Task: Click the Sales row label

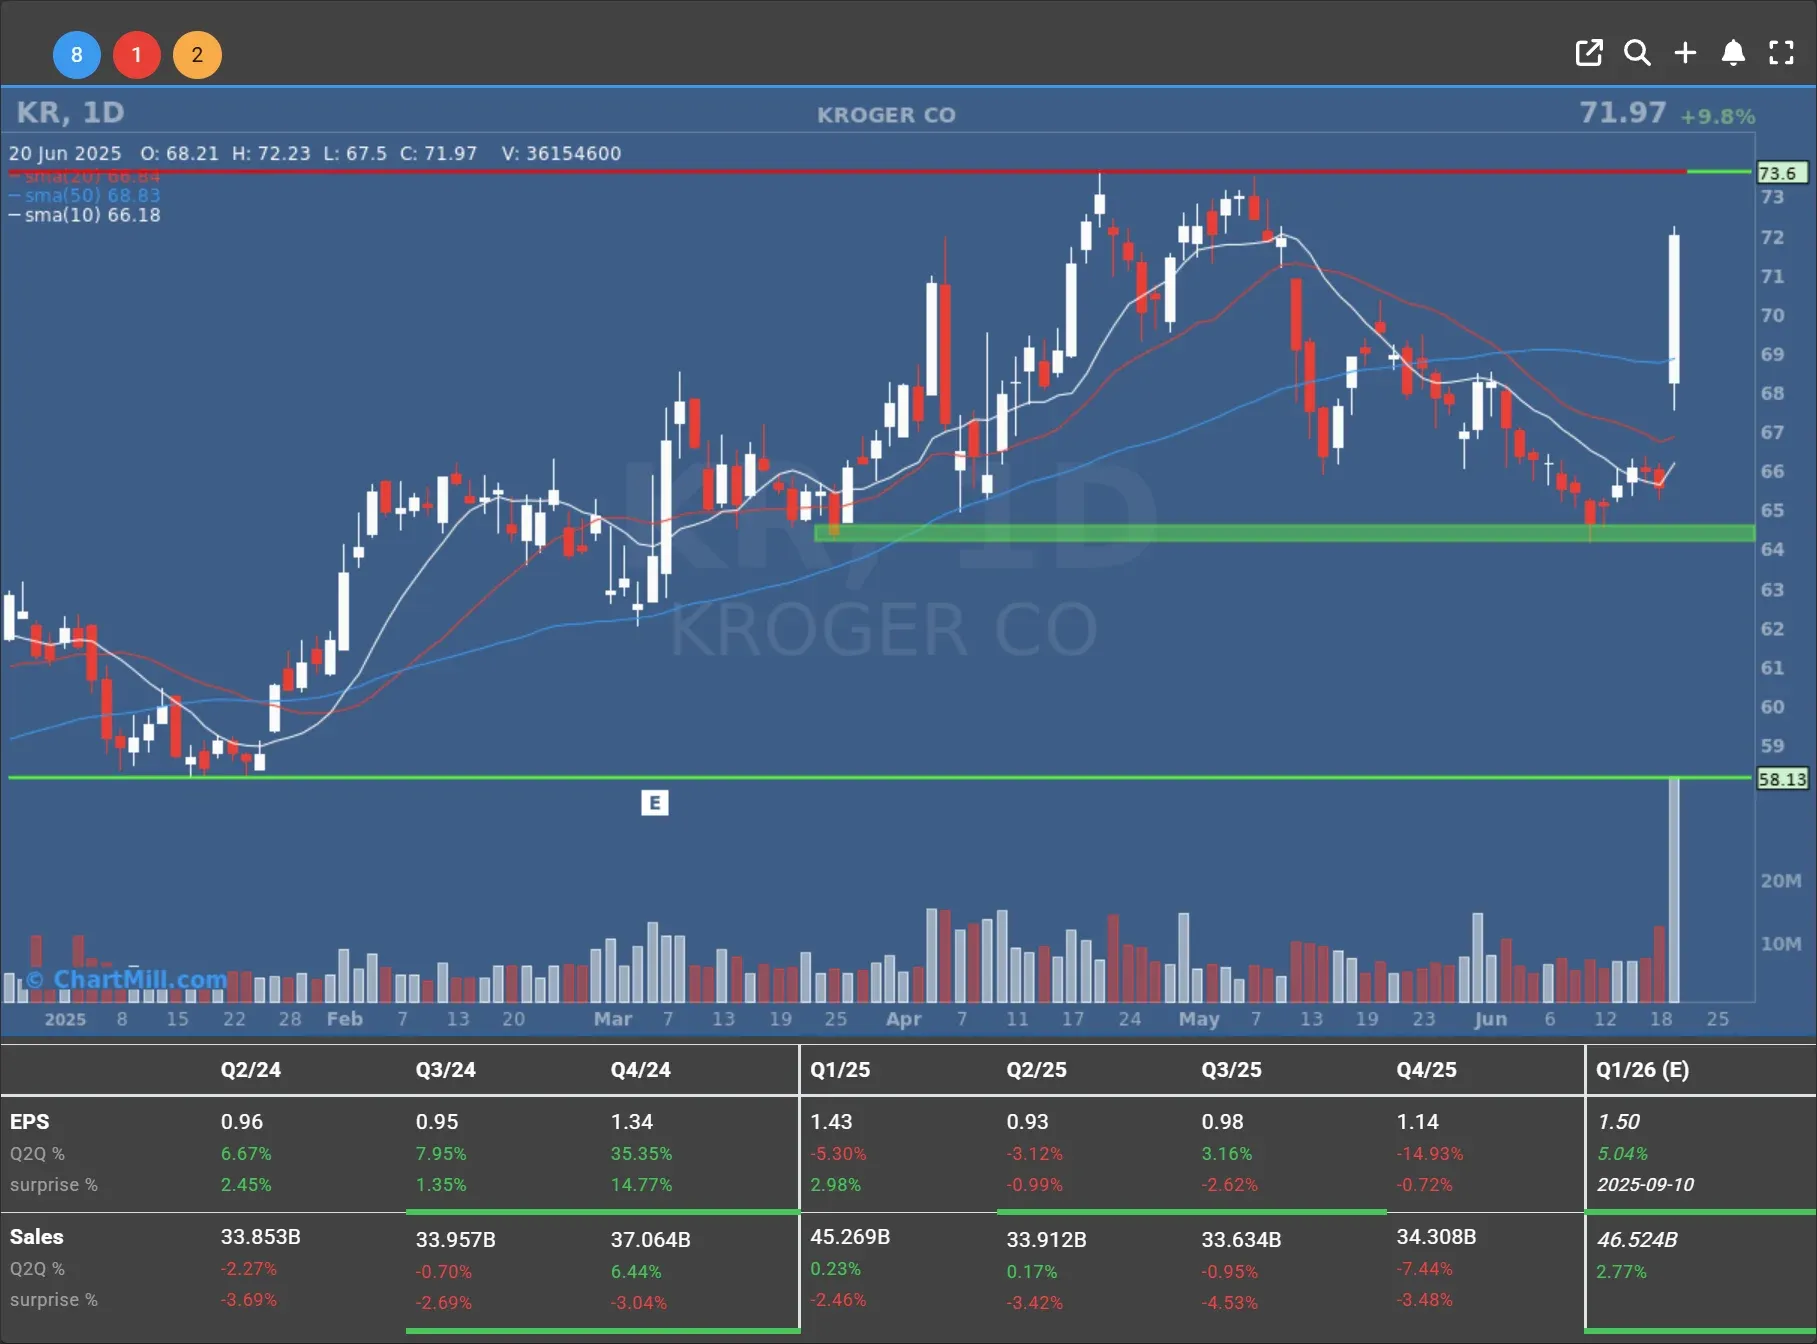Action: tap(37, 1237)
